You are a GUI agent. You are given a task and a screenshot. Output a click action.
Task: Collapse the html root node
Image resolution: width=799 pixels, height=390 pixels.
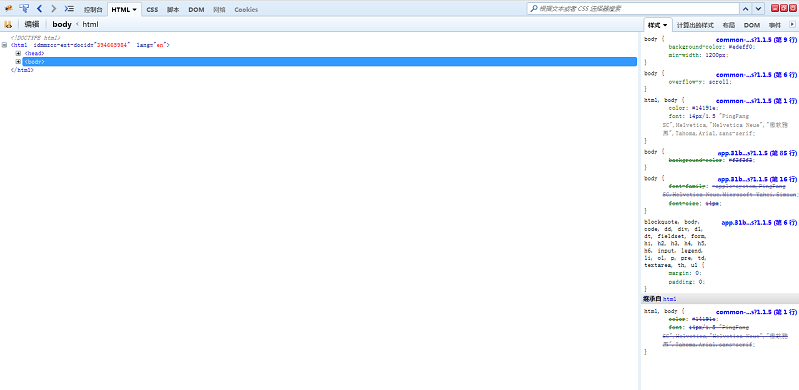5,45
